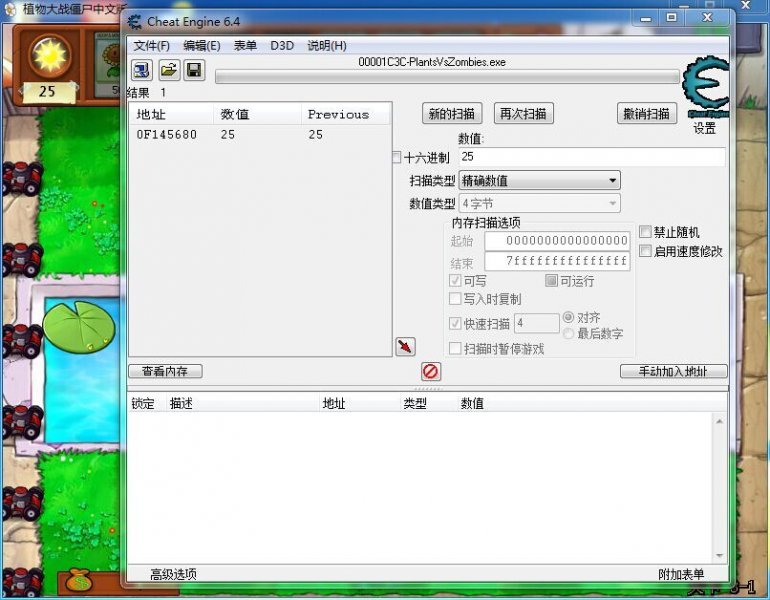Image resolution: width=770 pixels, height=600 pixels.
Task: Open 高级选项 at the bottom
Action: [x=173, y=574]
